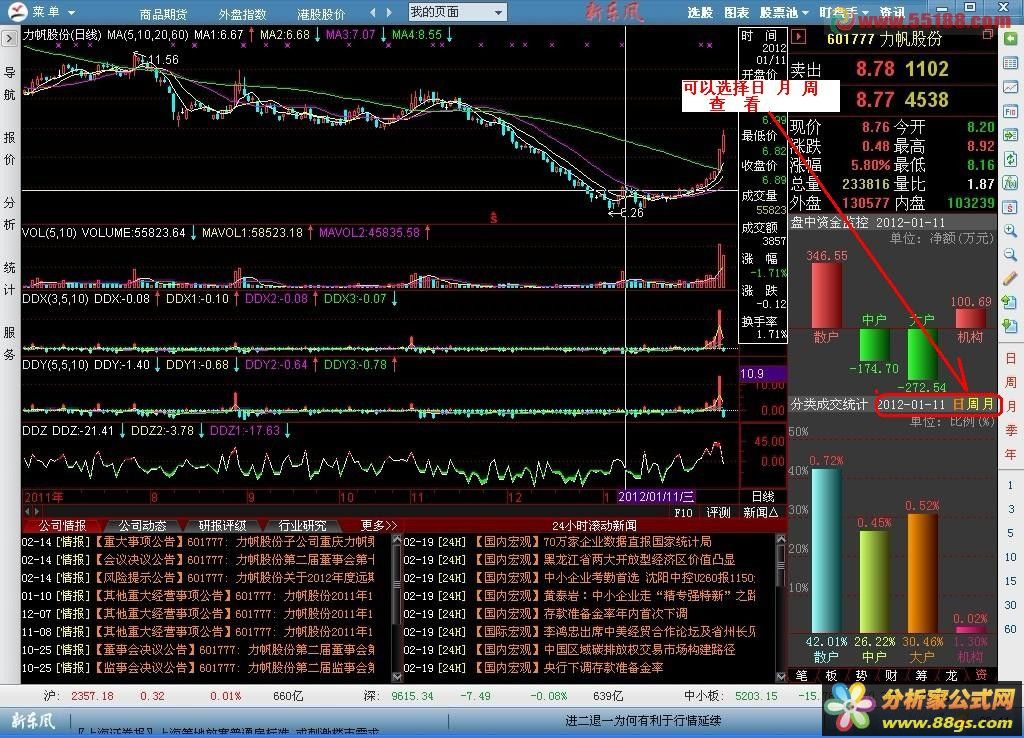
Task: Select the 日 period in right toolbar
Action: click(1011, 359)
